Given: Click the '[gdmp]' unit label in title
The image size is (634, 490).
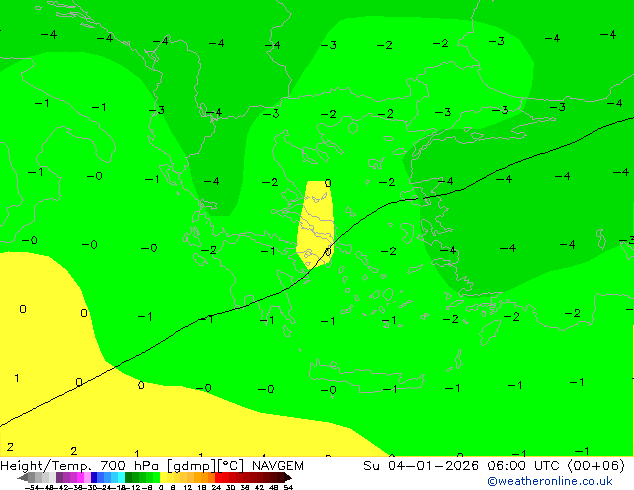Looking at the screenshot, I should pyautogui.click(x=192, y=466).
